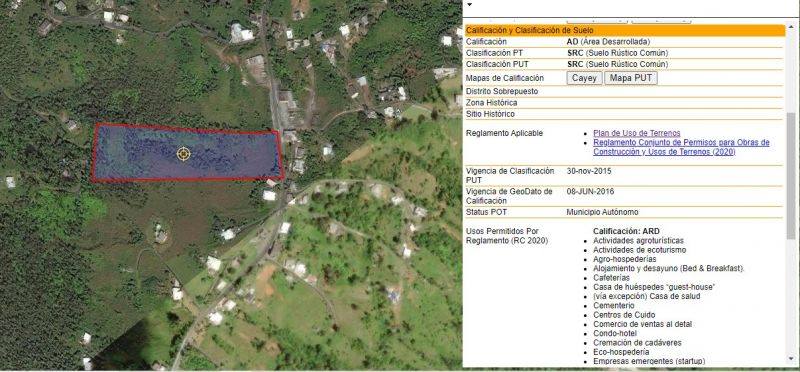
Task: Select the date '30-nov-2015'
Action: click(589, 171)
